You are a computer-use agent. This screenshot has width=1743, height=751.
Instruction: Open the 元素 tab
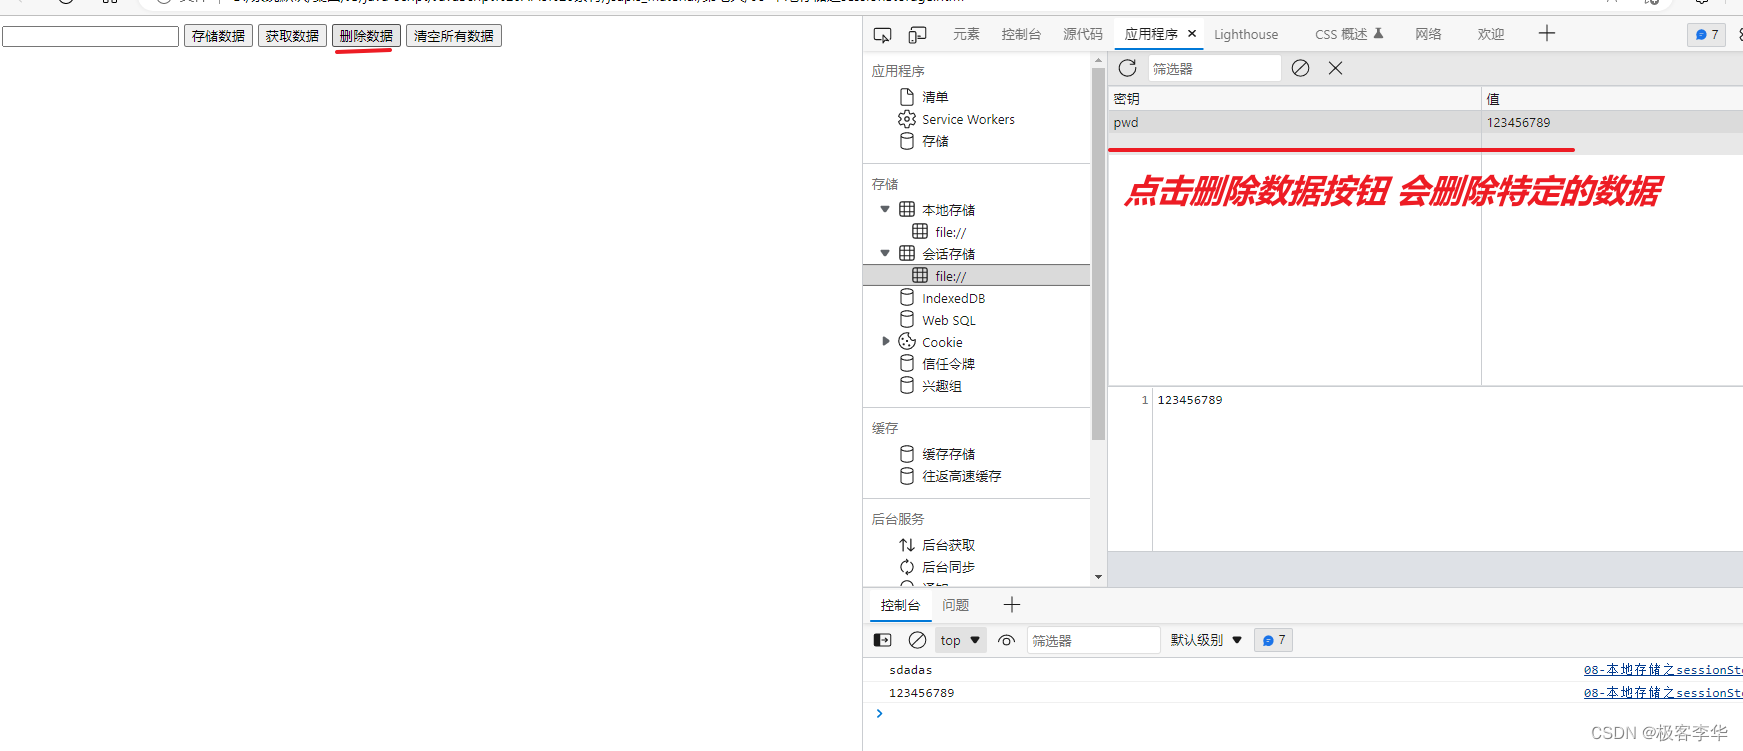pos(966,34)
